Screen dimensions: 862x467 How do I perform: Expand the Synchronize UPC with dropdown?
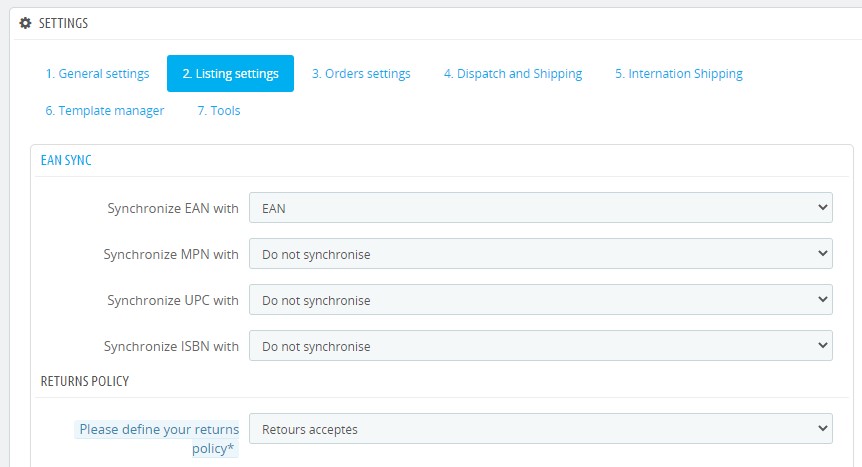click(x=540, y=300)
